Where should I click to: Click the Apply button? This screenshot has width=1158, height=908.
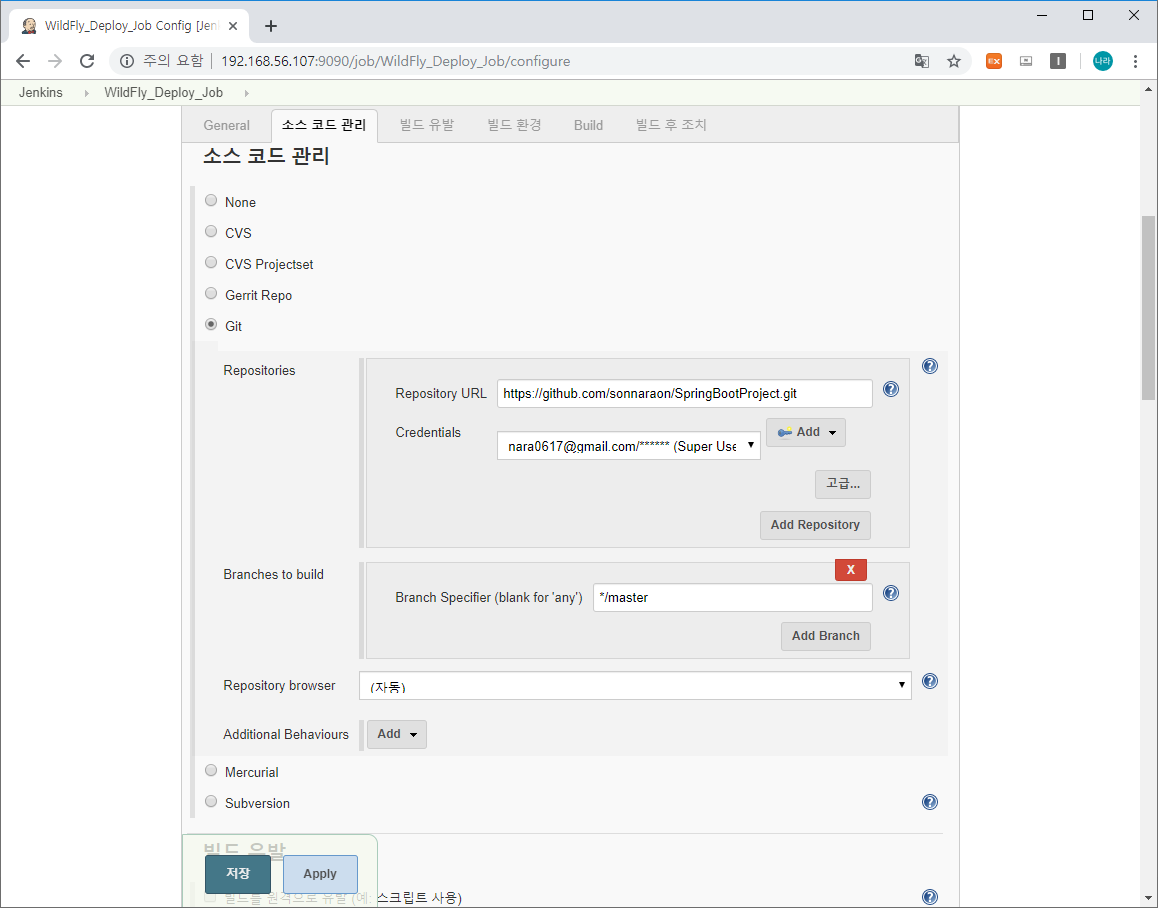pyautogui.click(x=320, y=874)
